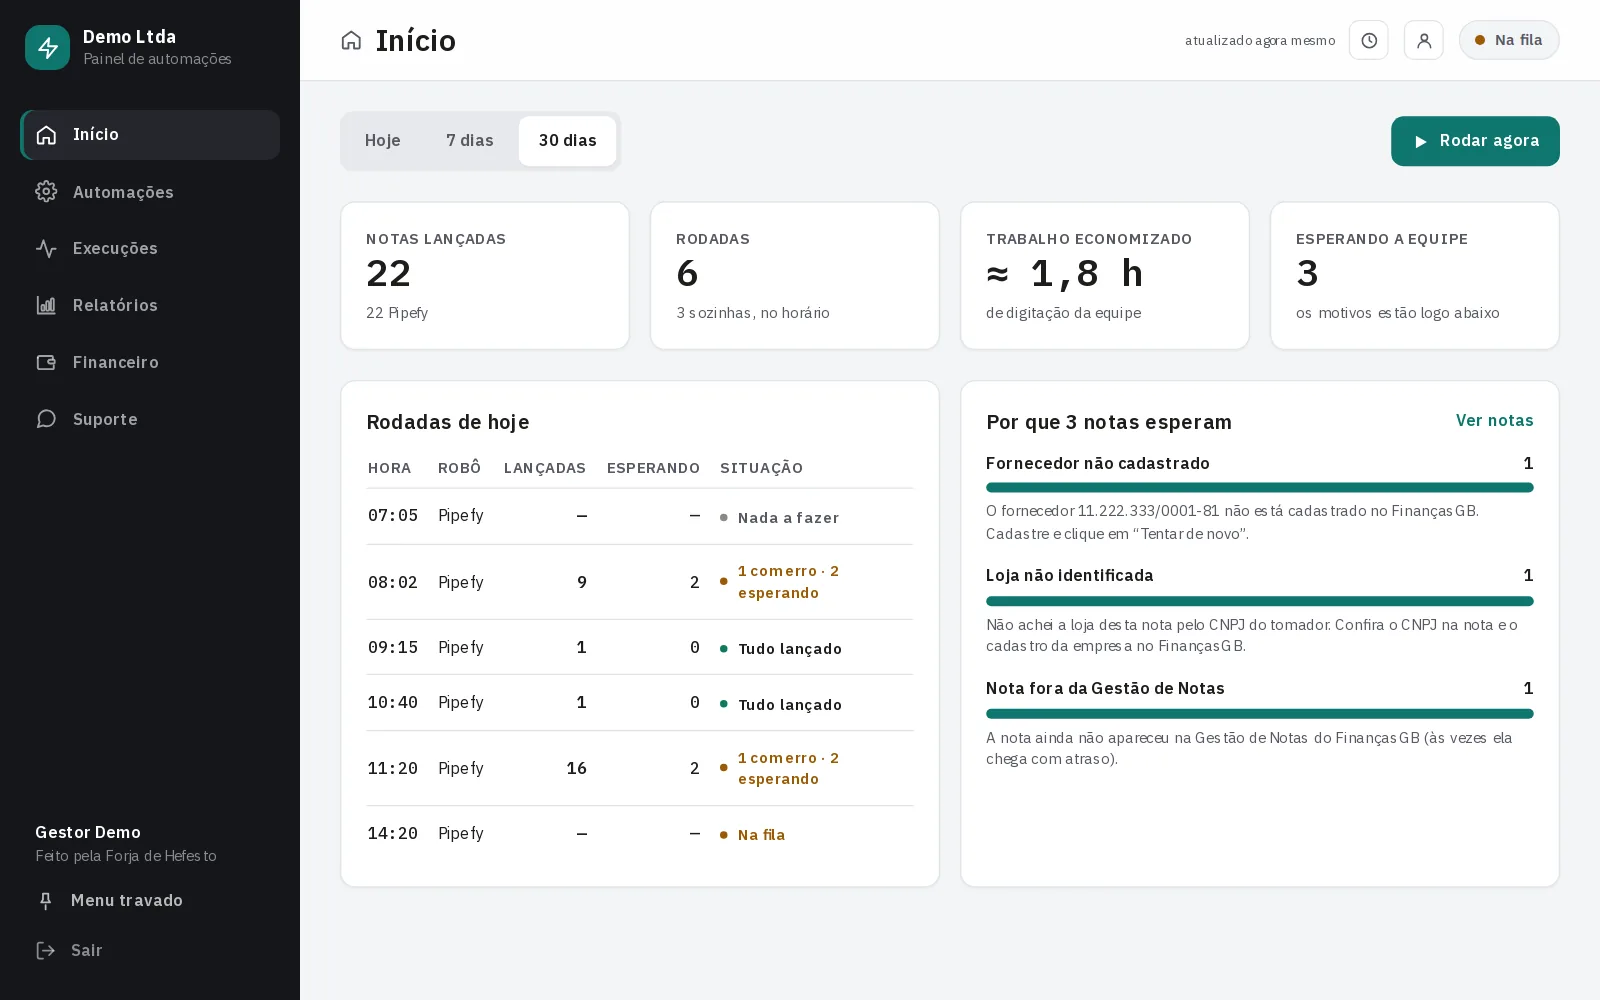Click the bar chart icon beside Relatórios
Viewport: 1600px width, 1000px height.
[46, 305]
